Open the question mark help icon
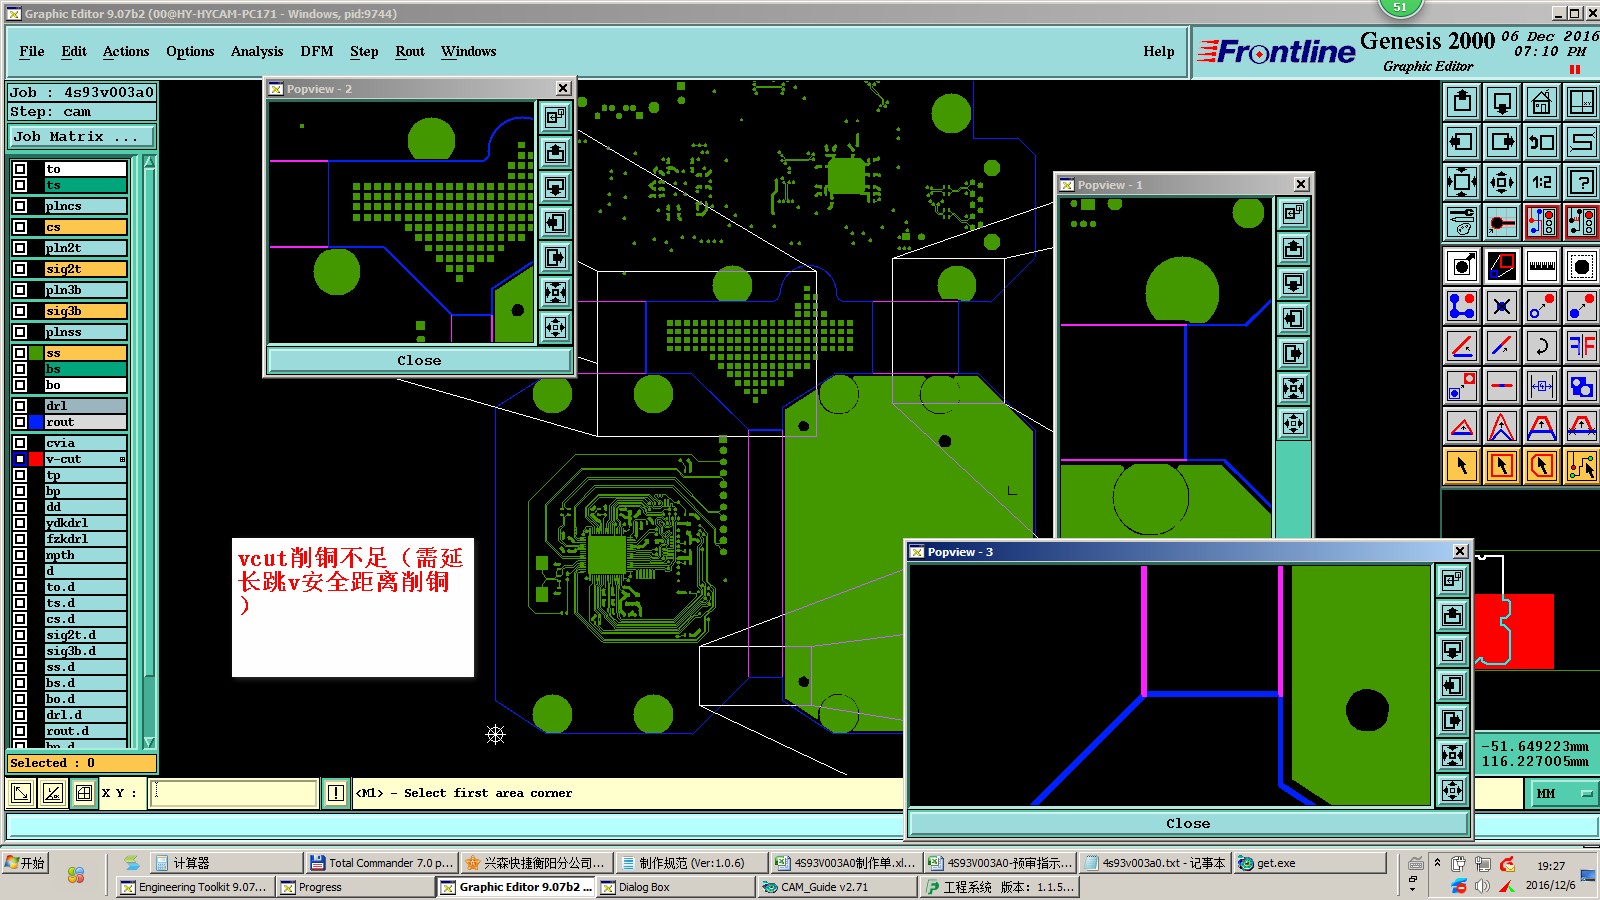This screenshot has width=1600, height=900. pyautogui.click(x=1582, y=182)
